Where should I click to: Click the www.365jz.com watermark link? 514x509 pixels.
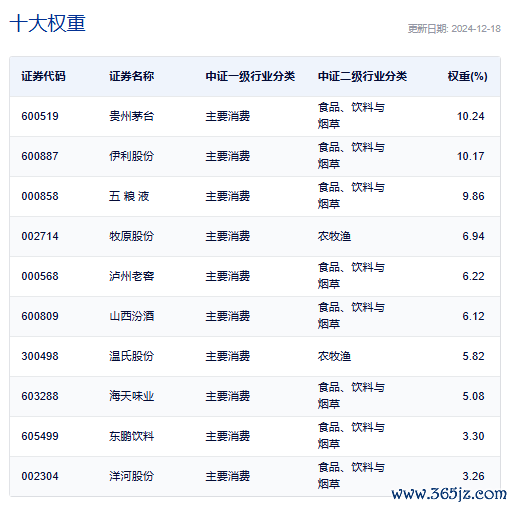pos(449,494)
